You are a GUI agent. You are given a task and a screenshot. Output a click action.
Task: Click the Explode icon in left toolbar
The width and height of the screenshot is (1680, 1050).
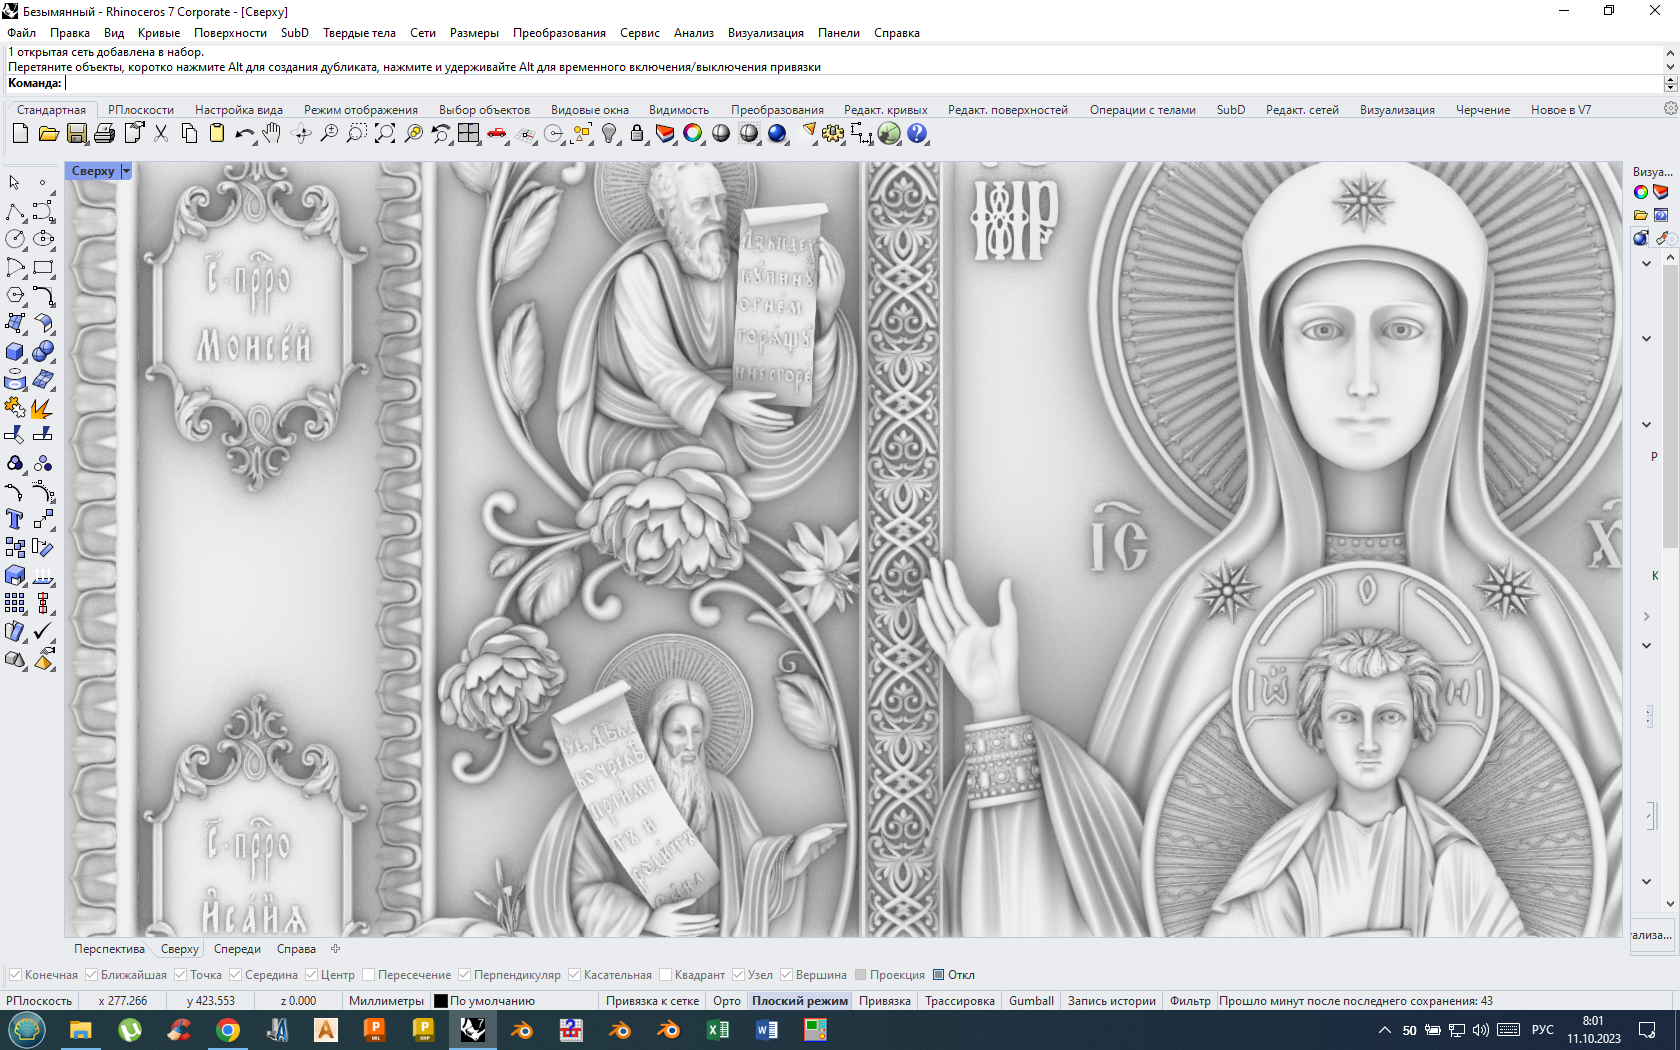[43, 407]
